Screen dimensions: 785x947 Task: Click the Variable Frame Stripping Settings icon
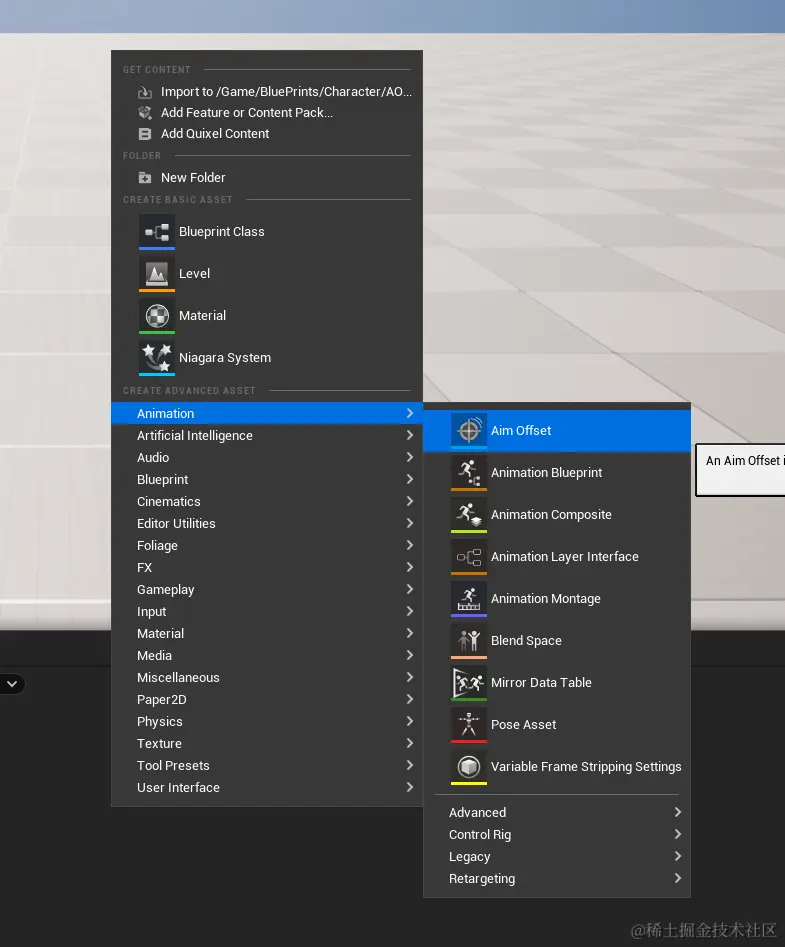[x=469, y=766]
